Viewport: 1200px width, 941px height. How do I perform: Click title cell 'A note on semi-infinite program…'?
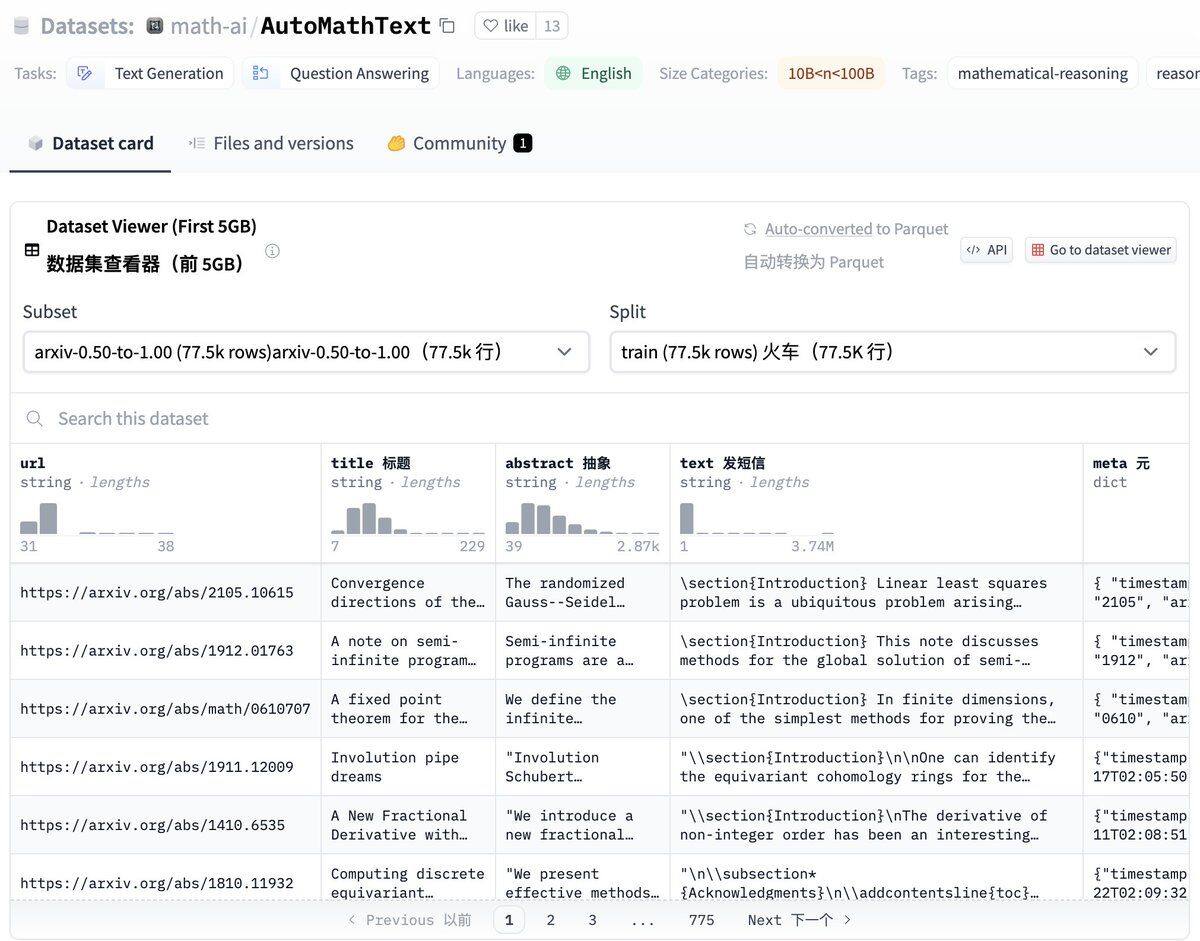[x=408, y=651]
